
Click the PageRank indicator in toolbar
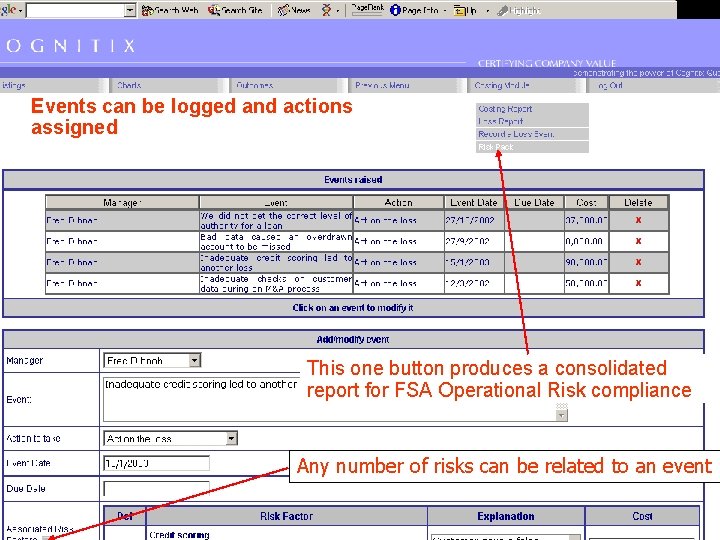pos(367,9)
